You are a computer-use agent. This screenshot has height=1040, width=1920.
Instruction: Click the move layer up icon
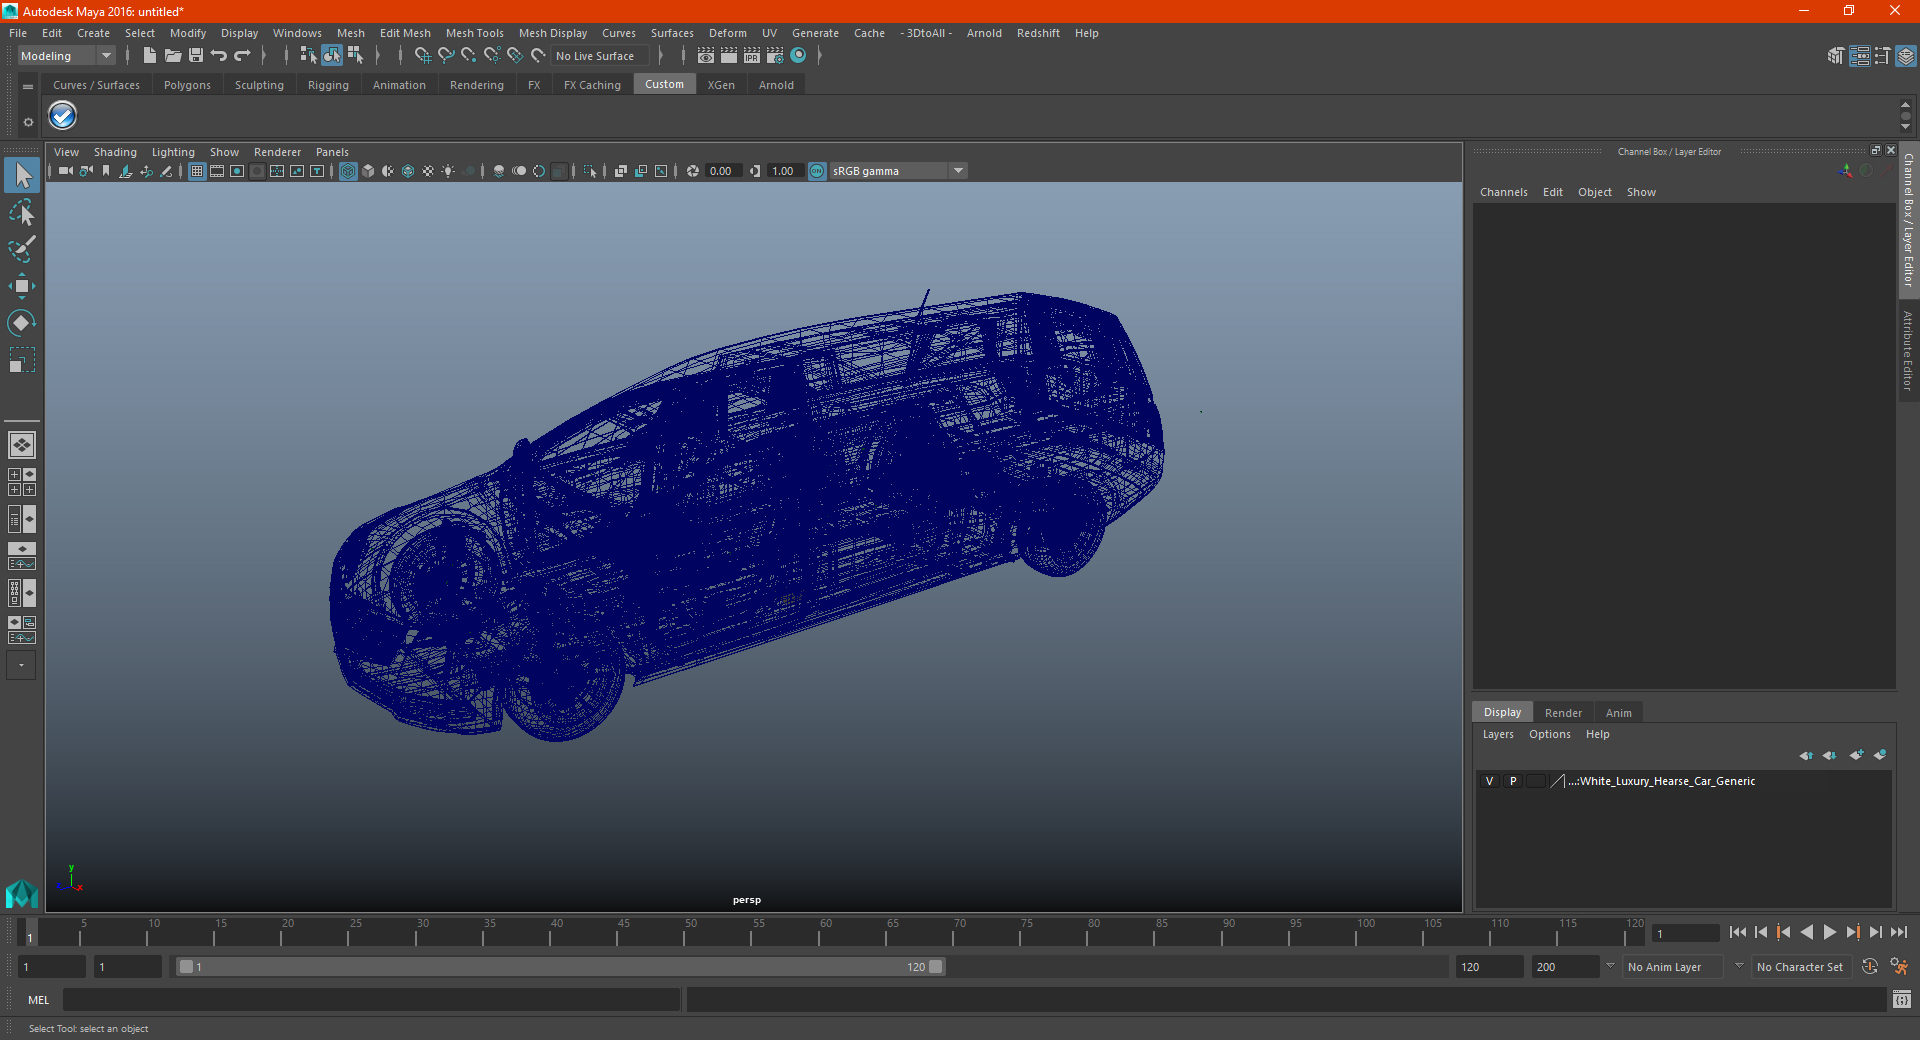click(1806, 755)
